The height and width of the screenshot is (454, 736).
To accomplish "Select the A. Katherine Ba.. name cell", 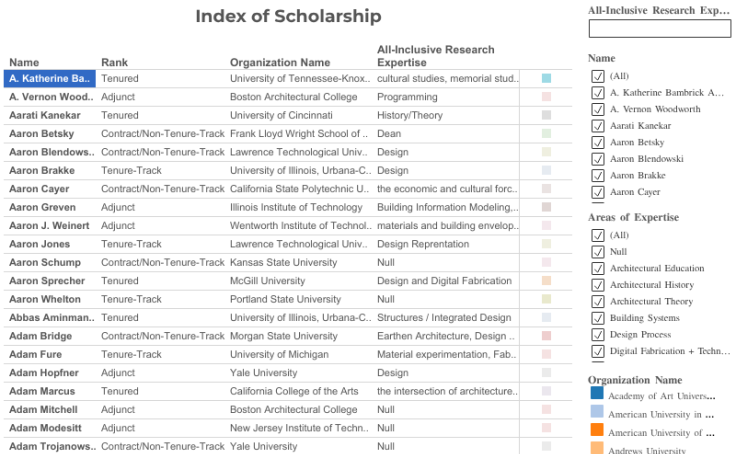I will point(50,78).
